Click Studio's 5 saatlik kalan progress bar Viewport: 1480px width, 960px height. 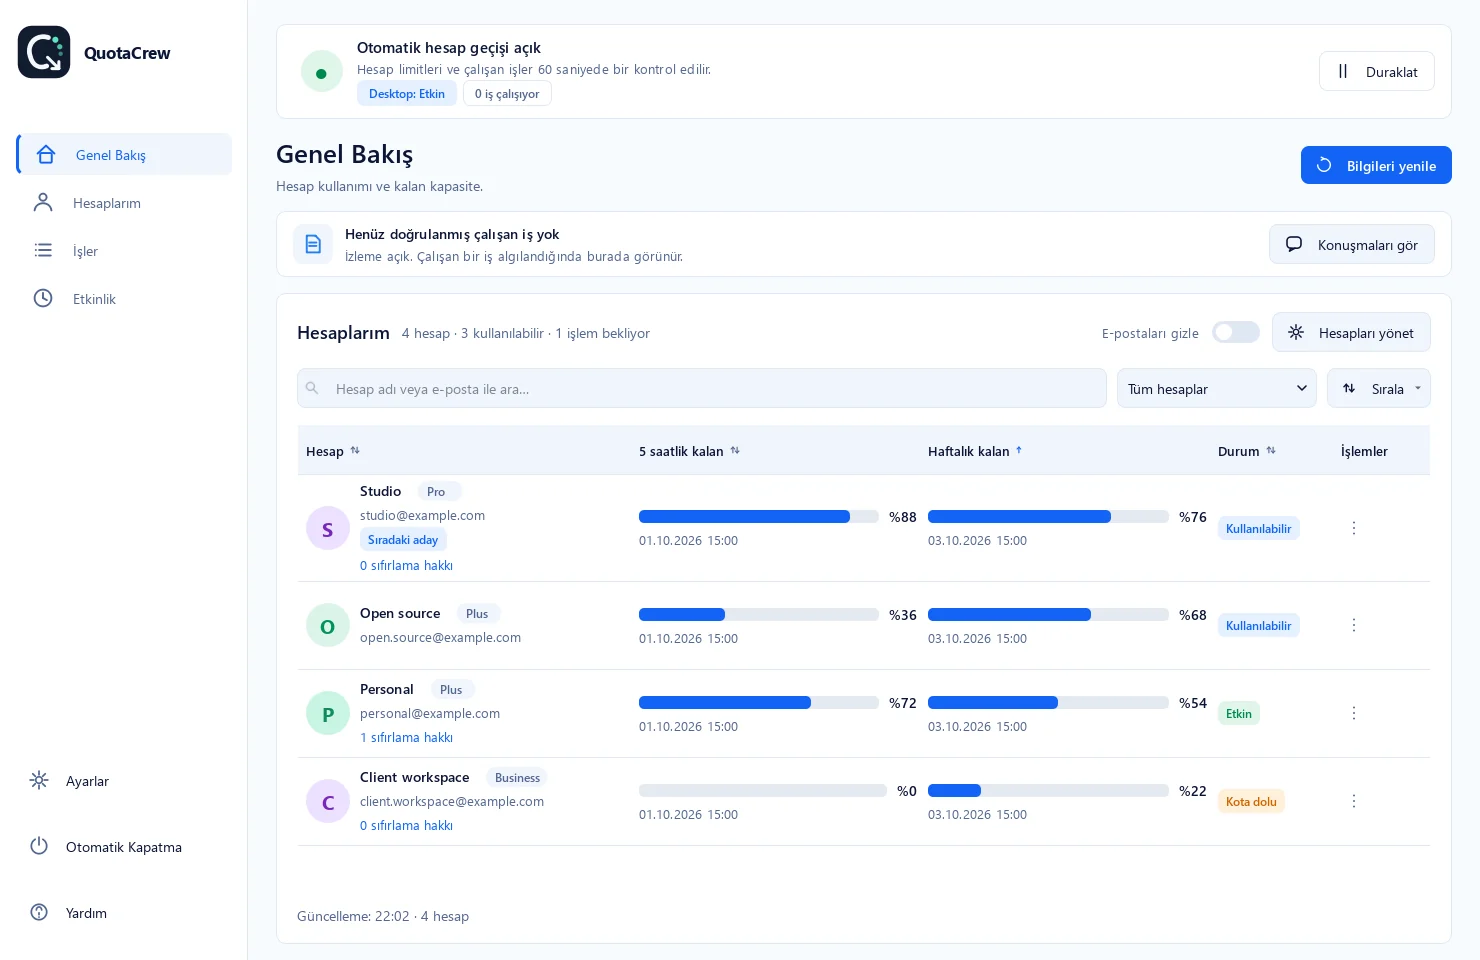(758, 517)
